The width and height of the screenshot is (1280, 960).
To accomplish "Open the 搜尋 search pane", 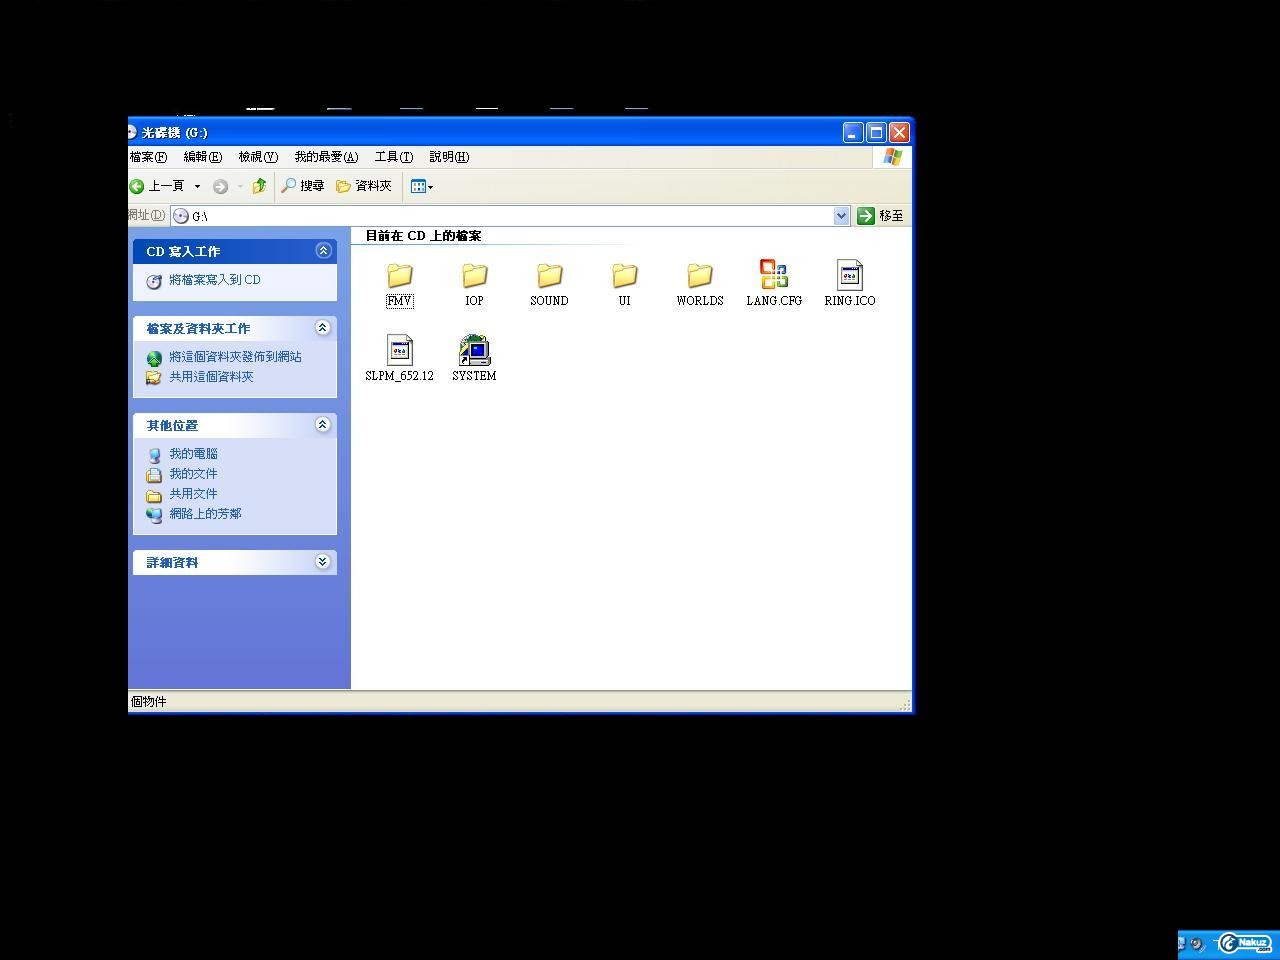I will tap(303, 186).
